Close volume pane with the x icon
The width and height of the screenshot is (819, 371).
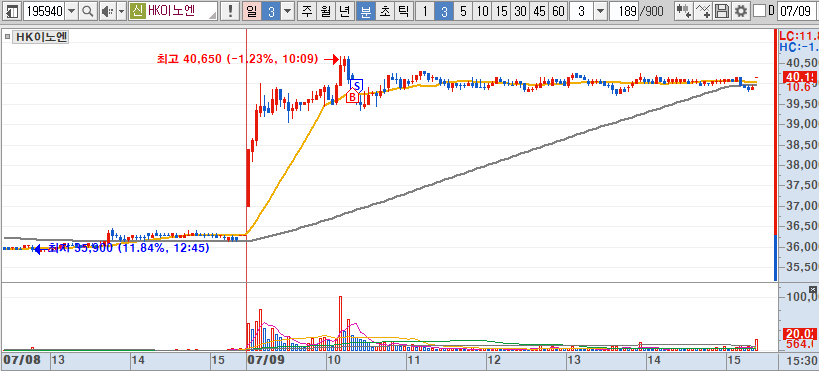(813, 289)
